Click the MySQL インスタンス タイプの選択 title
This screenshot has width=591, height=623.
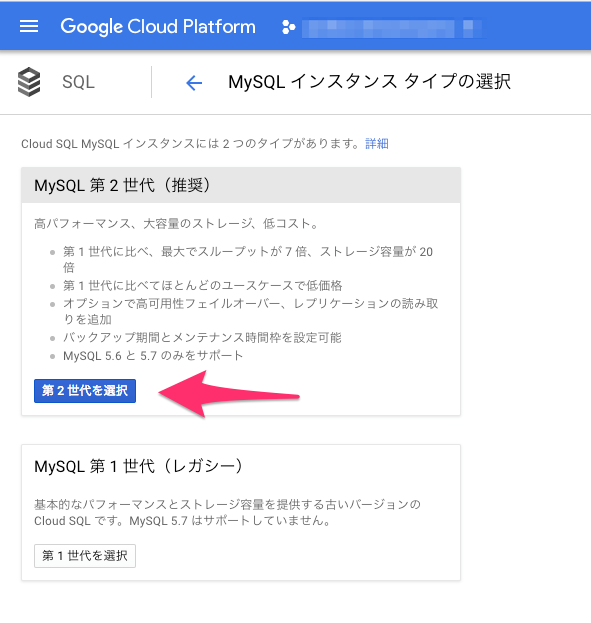(369, 82)
